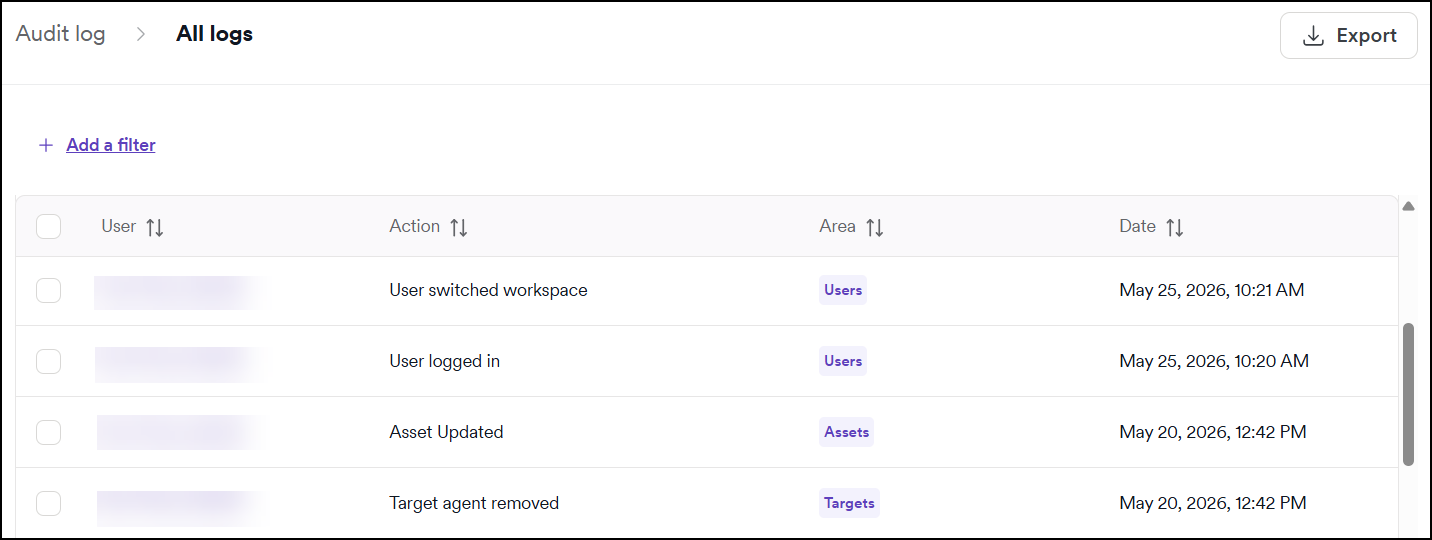The image size is (1432, 540).
Task: Click Users tag in User logged in row
Action: tap(843, 361)
